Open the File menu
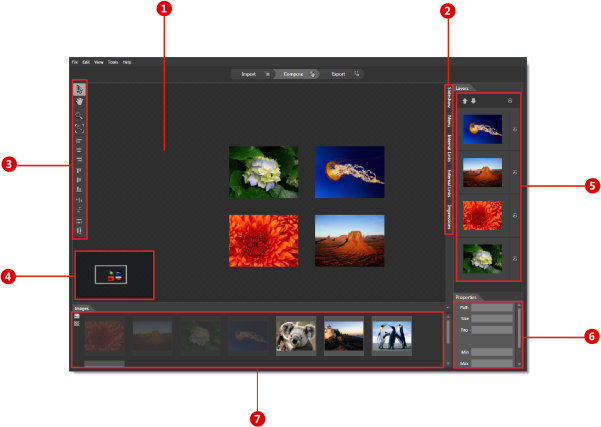 74,62
